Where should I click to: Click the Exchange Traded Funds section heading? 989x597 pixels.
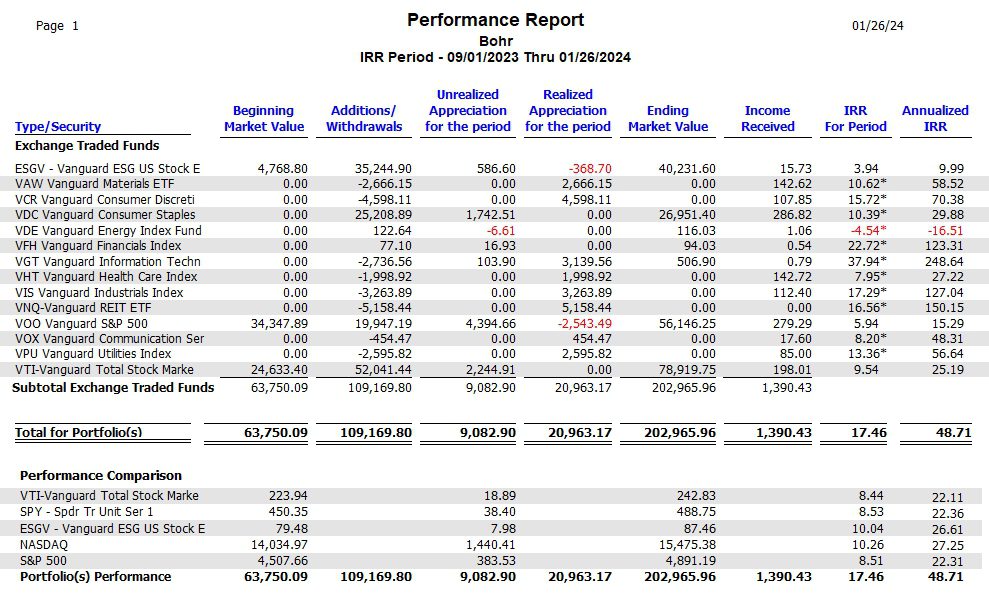[x=87, y=146]
